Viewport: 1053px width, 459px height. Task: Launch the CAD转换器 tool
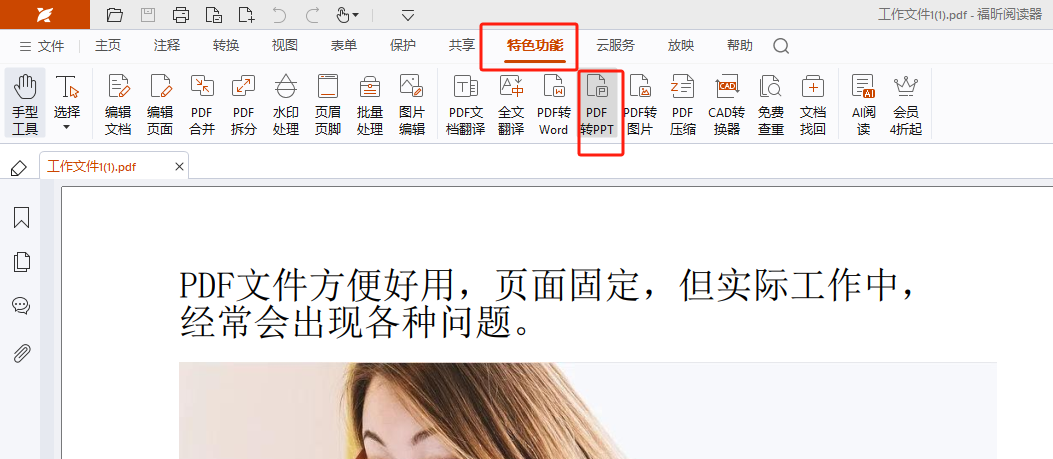726,105
